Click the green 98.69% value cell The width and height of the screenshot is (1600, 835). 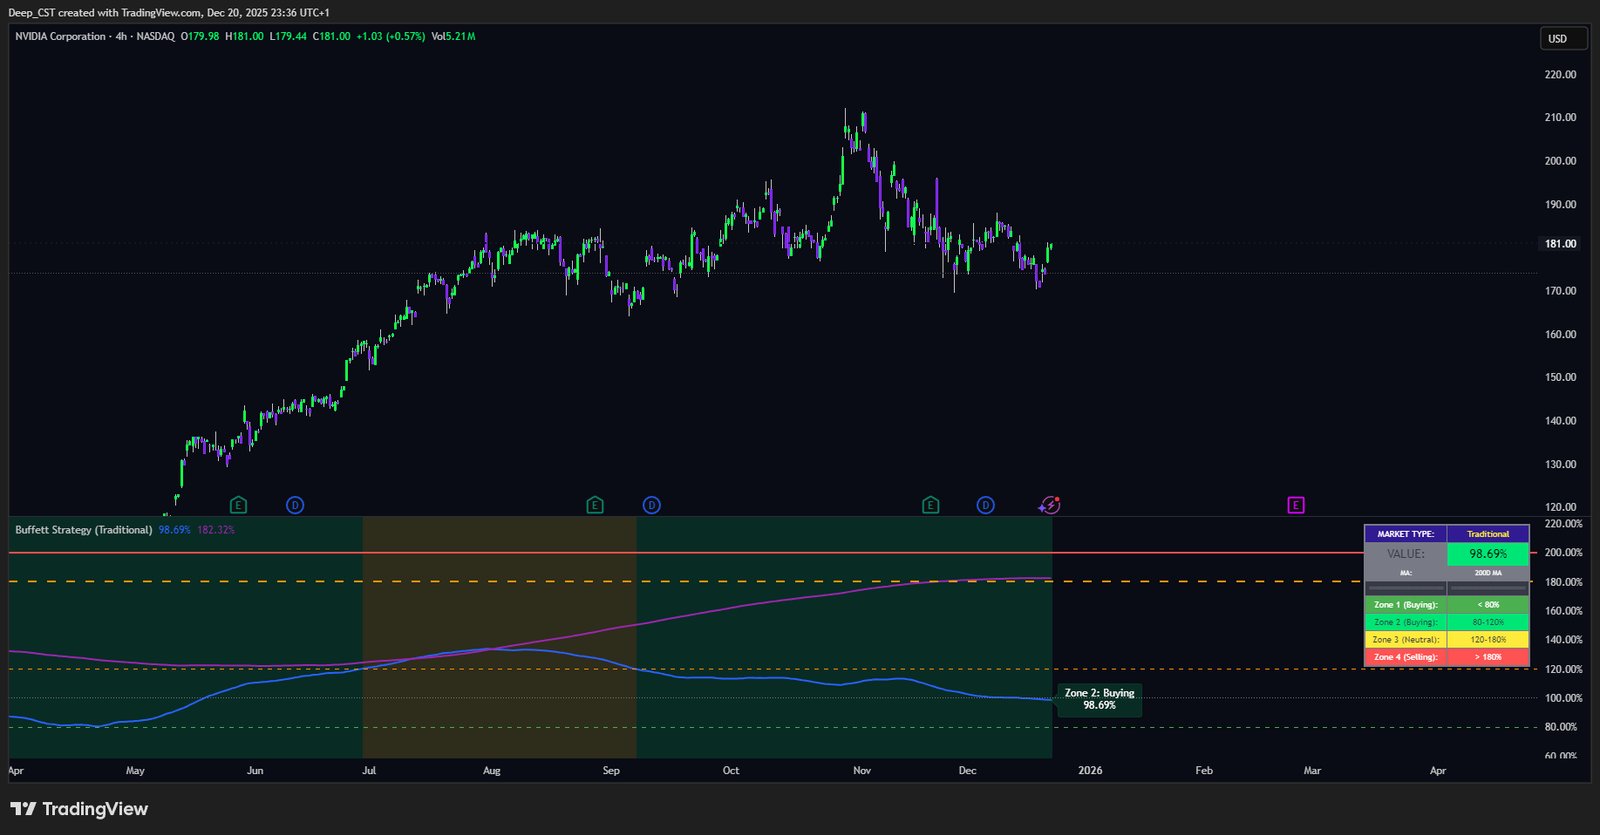(x=1488, y=554)
